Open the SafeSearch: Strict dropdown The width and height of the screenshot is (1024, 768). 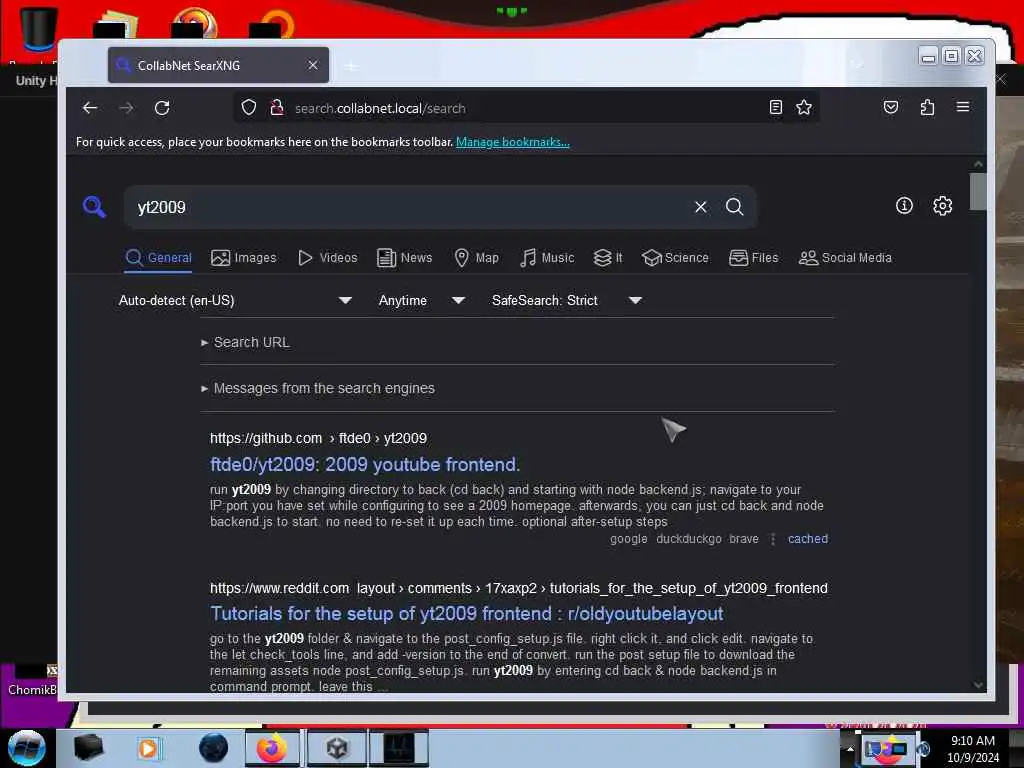(x=567, y=300)
